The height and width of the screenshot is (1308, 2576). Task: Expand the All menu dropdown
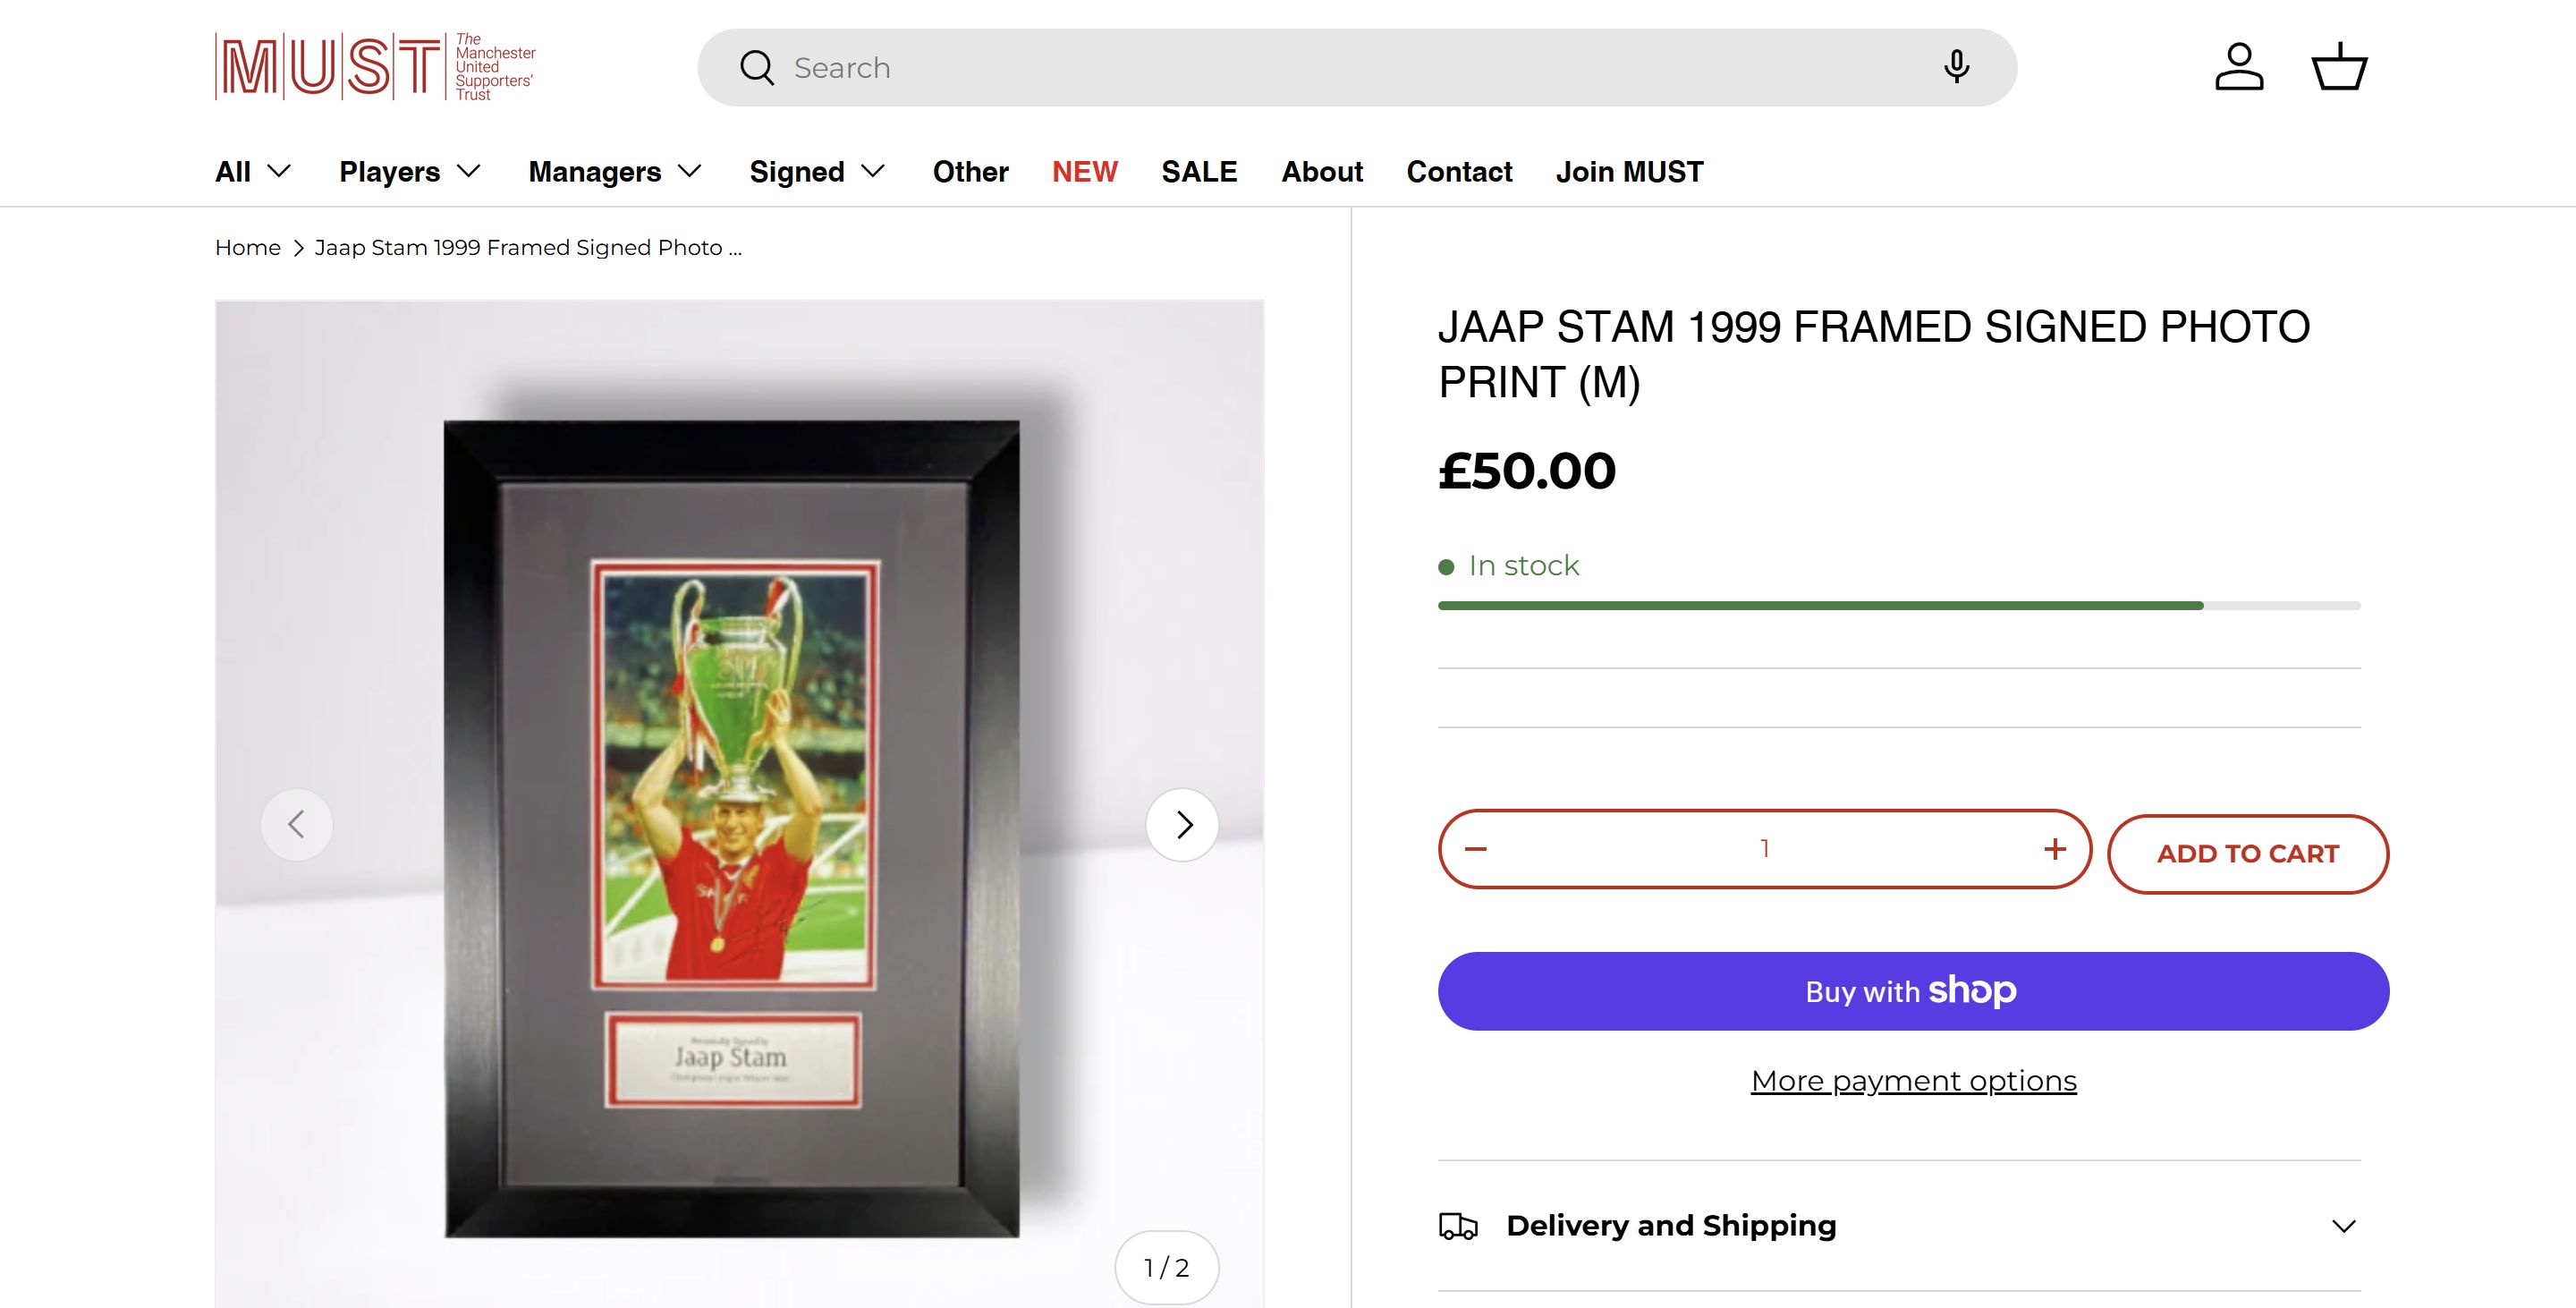[x=253, y=172]
